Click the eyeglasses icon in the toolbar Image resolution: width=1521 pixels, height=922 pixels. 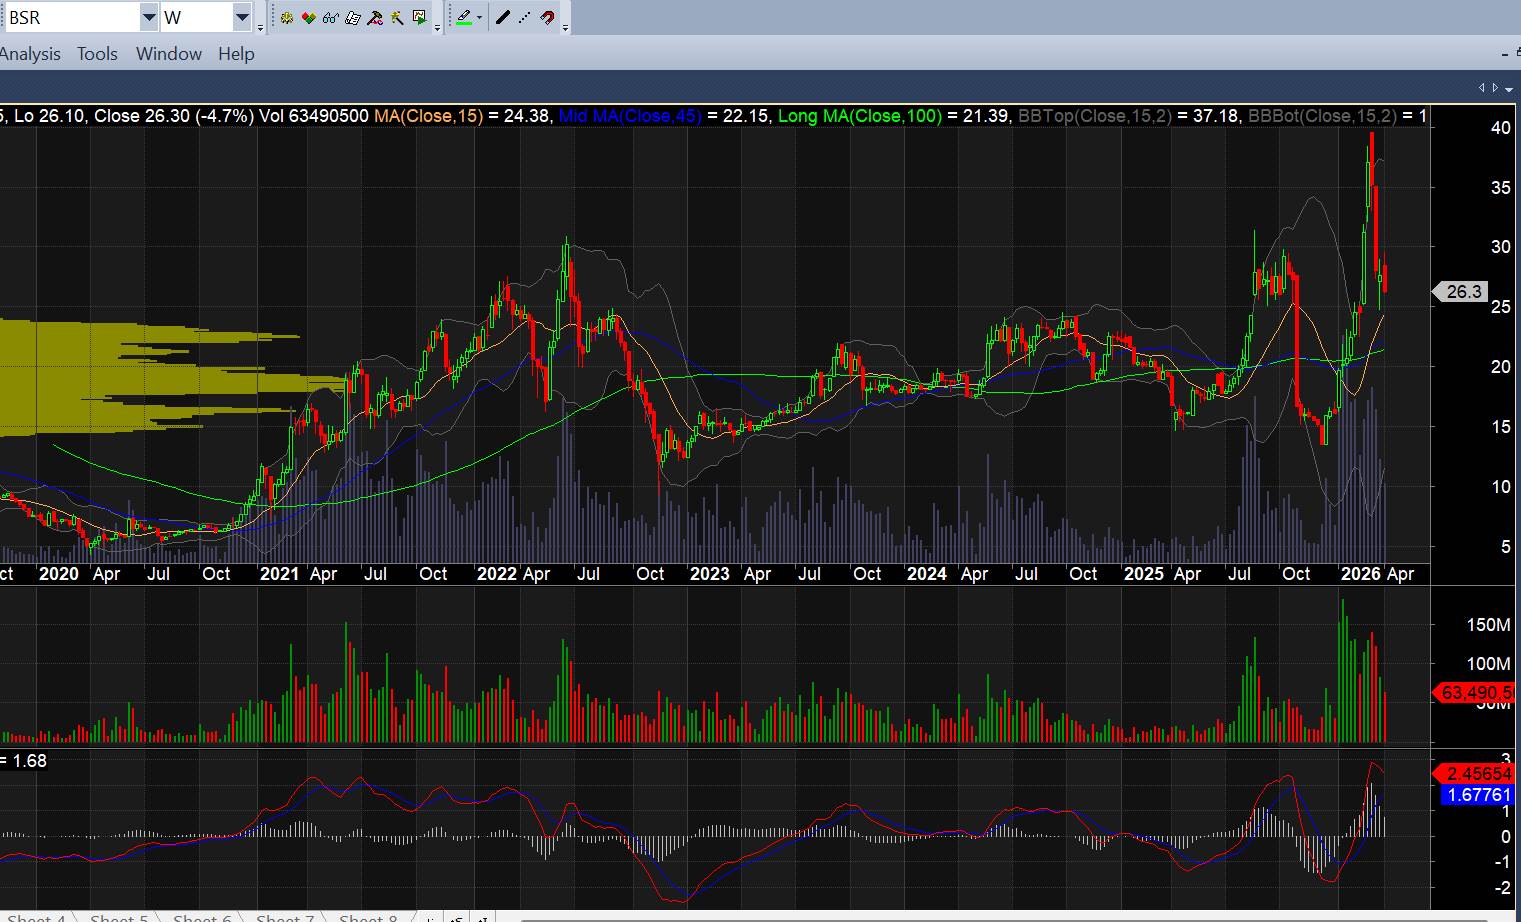coord(331,18)
